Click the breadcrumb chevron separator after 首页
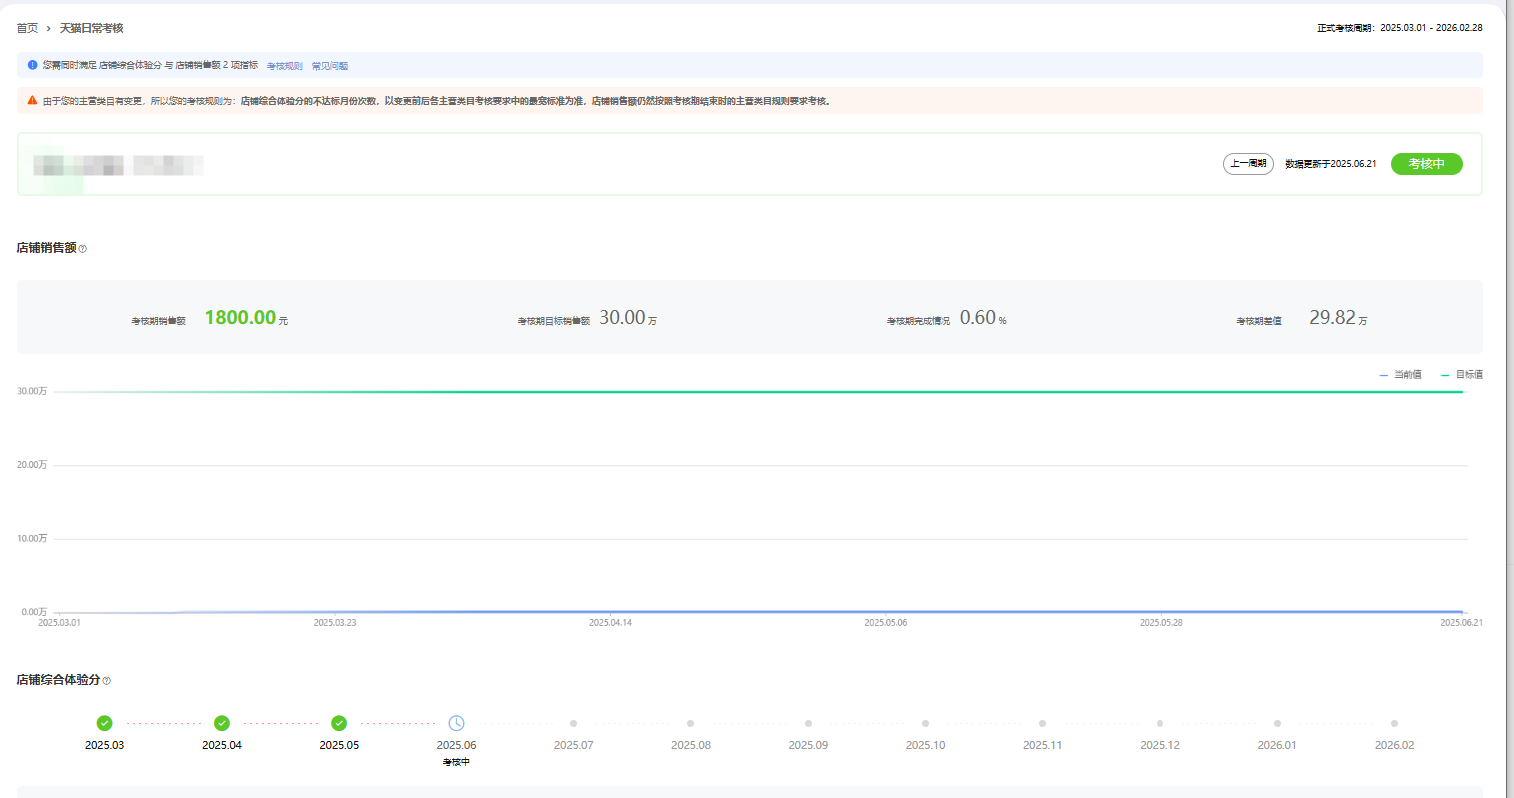This screenshot has height=798, width=1514. 48,29
